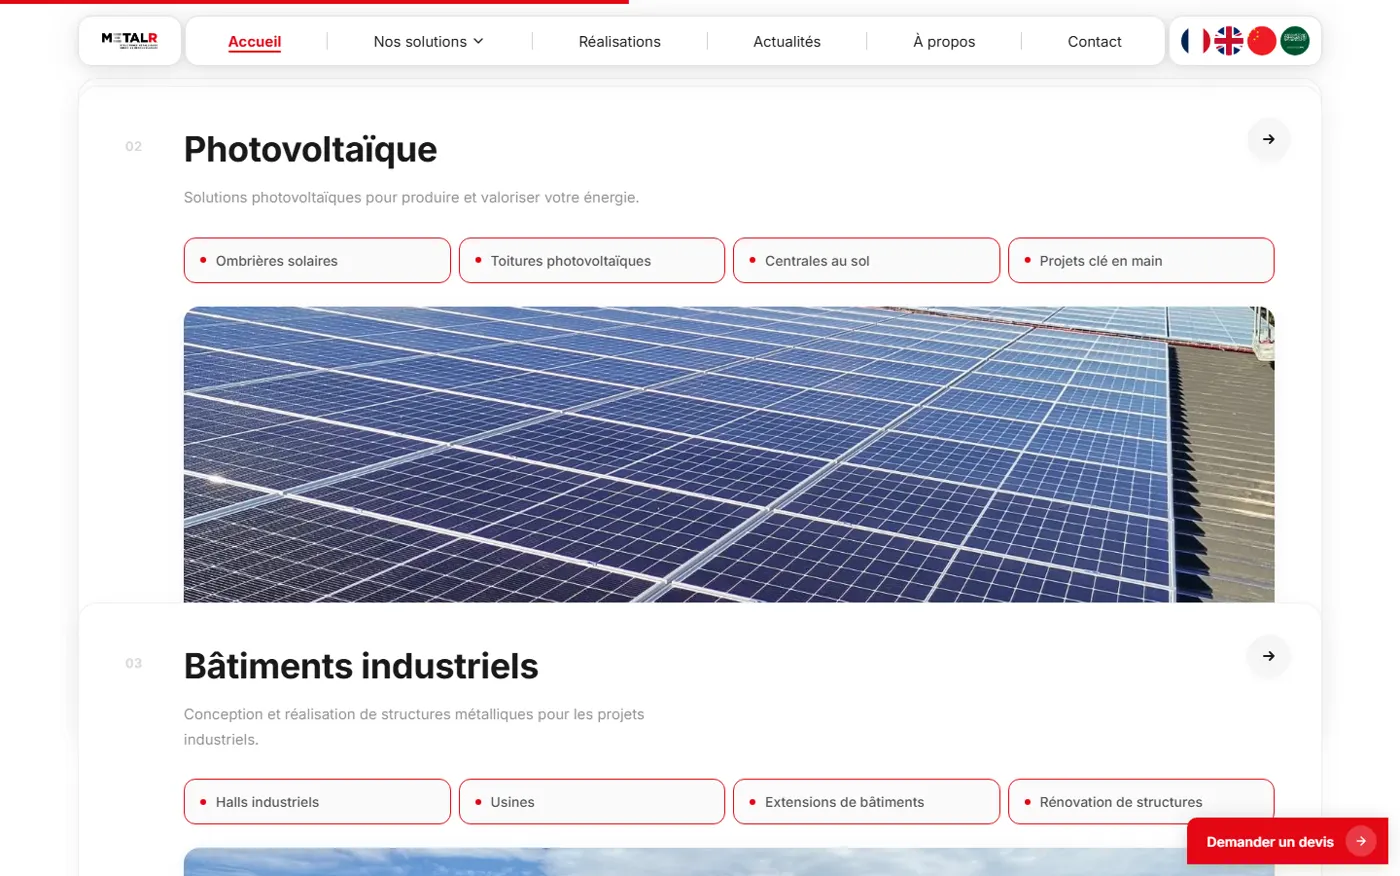
Task: Open Photovoltaïque section via arrow icon
Action: pyautogui.click(x=1269, y=139)
